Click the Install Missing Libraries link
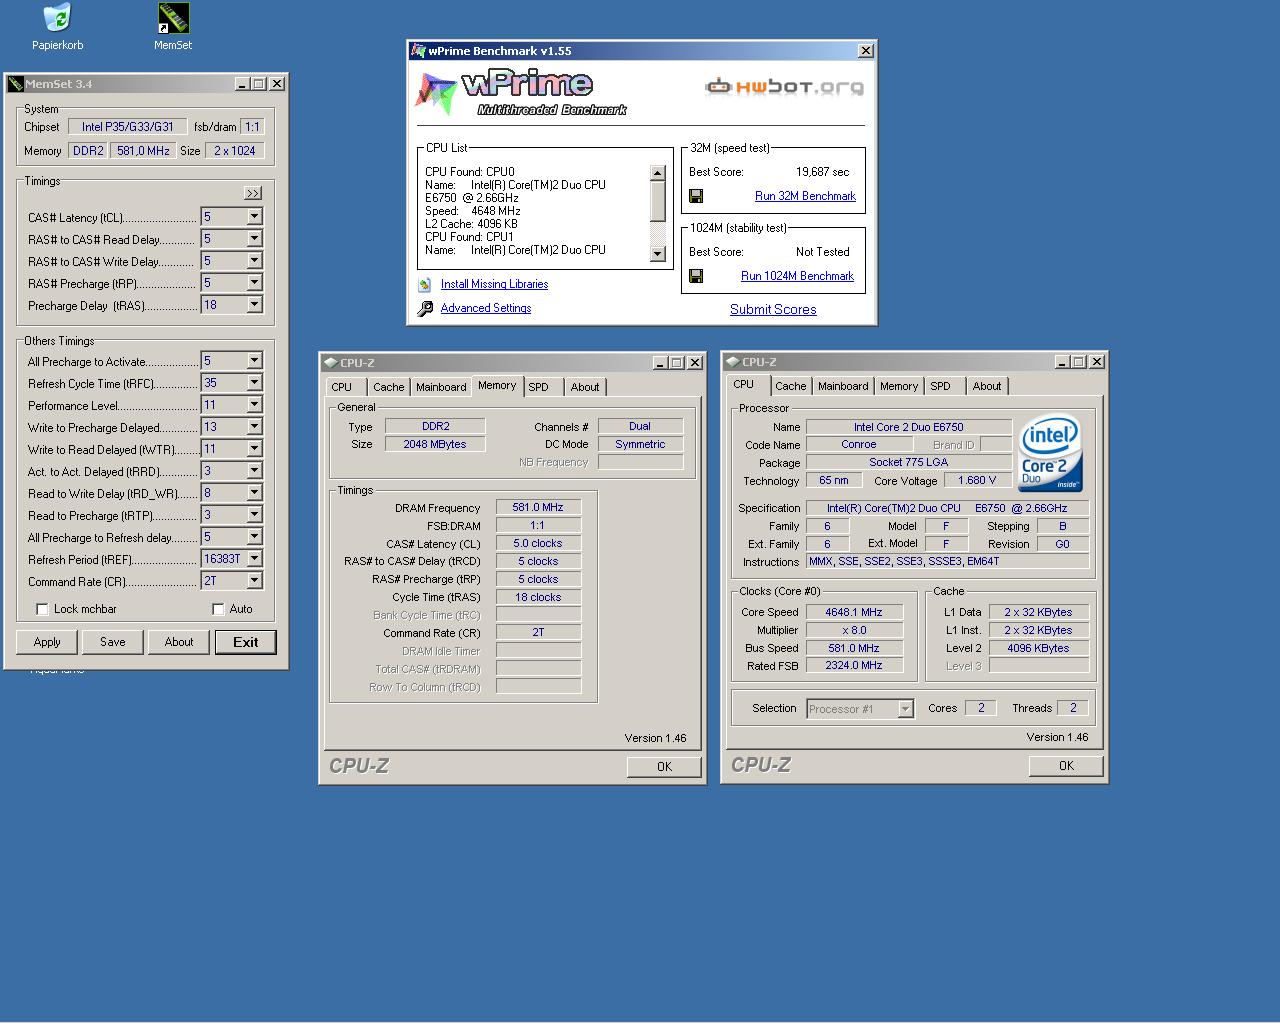Image resolution: width=1280 pixels, height=1024 pixels. click(x=494, y=284)
